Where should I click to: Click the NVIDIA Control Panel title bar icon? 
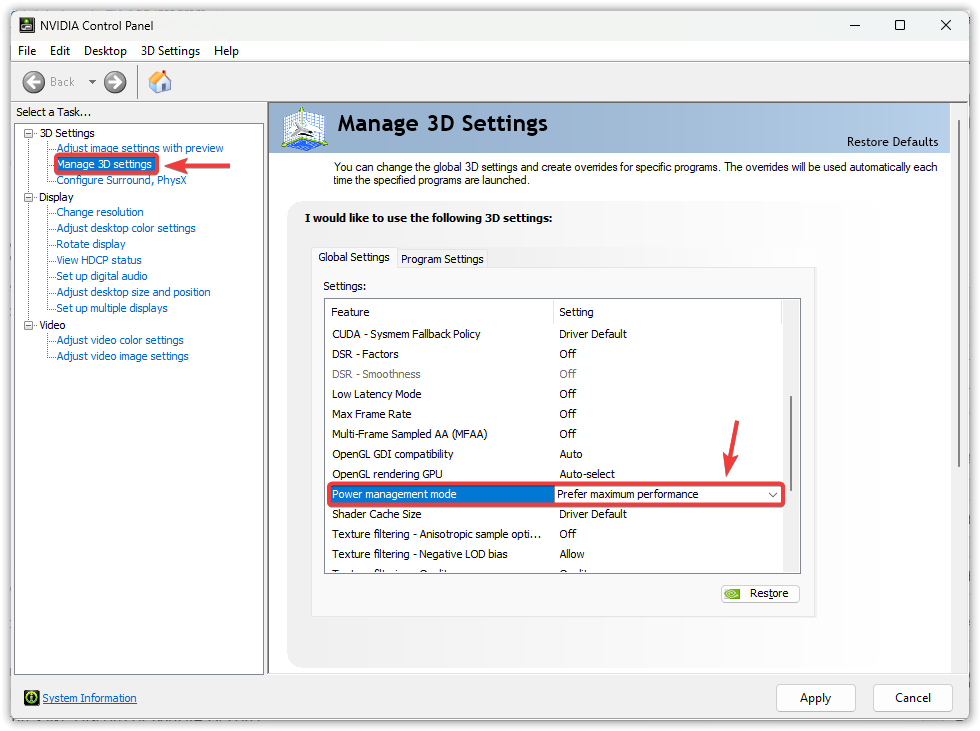(27, 25)
